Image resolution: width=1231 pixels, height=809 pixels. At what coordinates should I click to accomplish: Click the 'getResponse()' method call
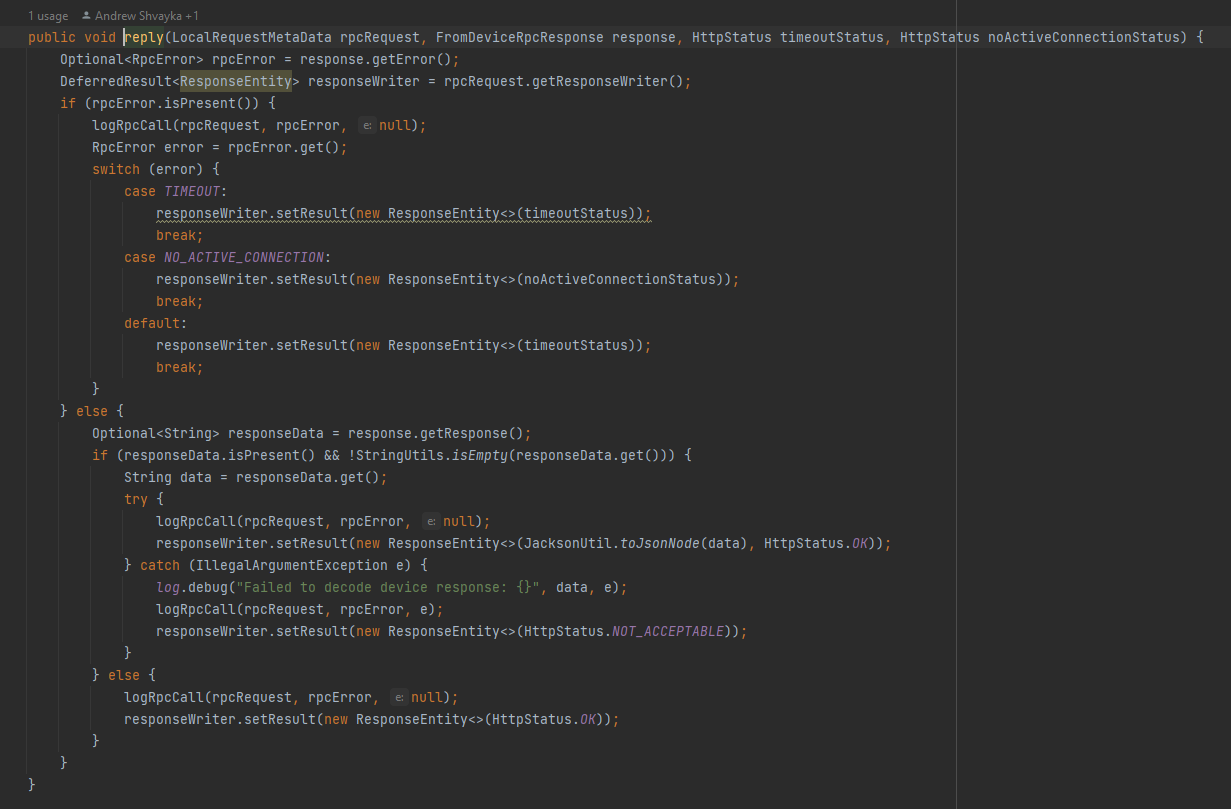tap(476, 433)
